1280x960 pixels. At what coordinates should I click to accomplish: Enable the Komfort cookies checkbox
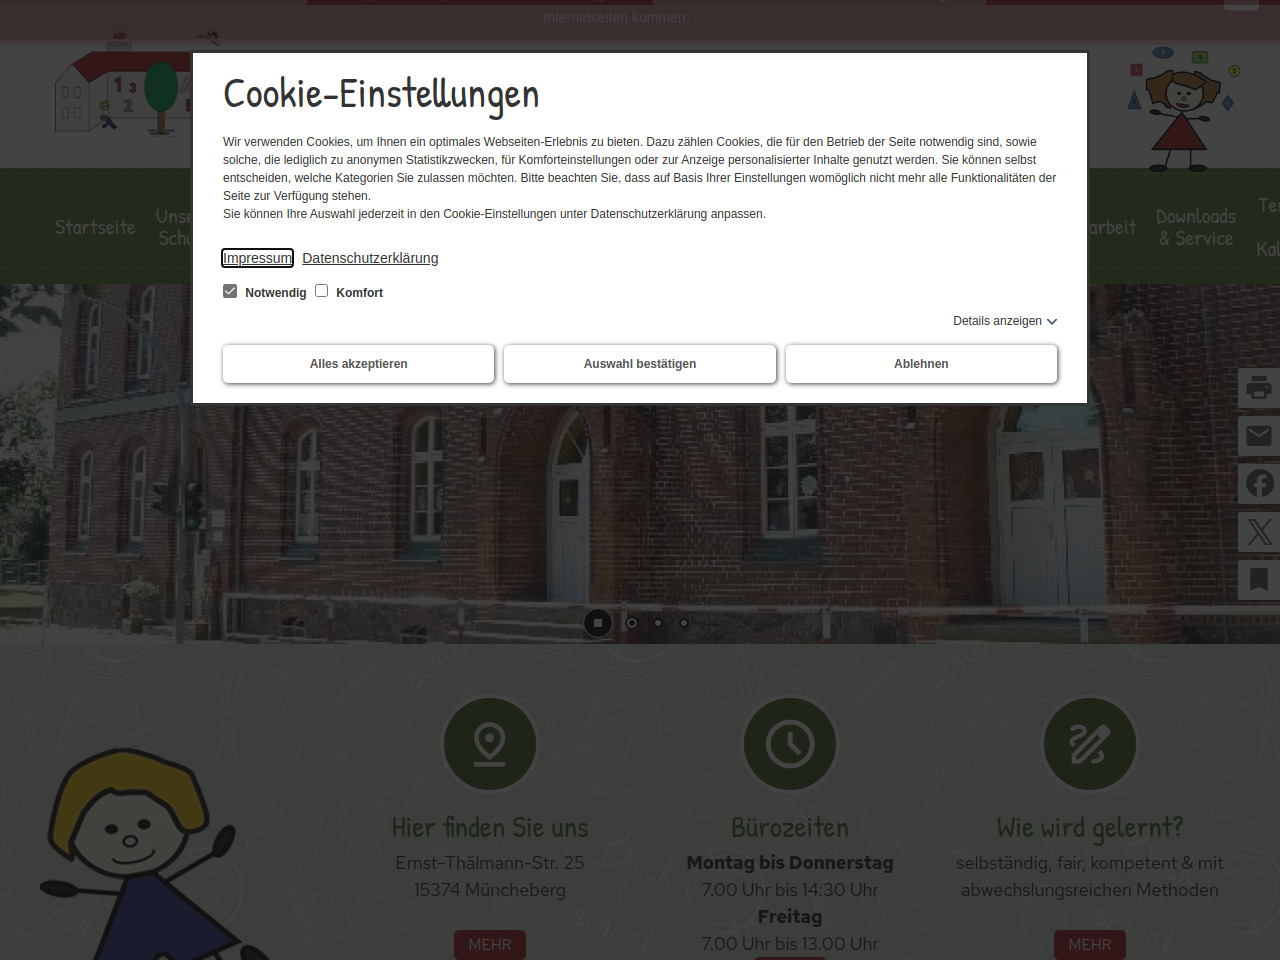point(322,291)
